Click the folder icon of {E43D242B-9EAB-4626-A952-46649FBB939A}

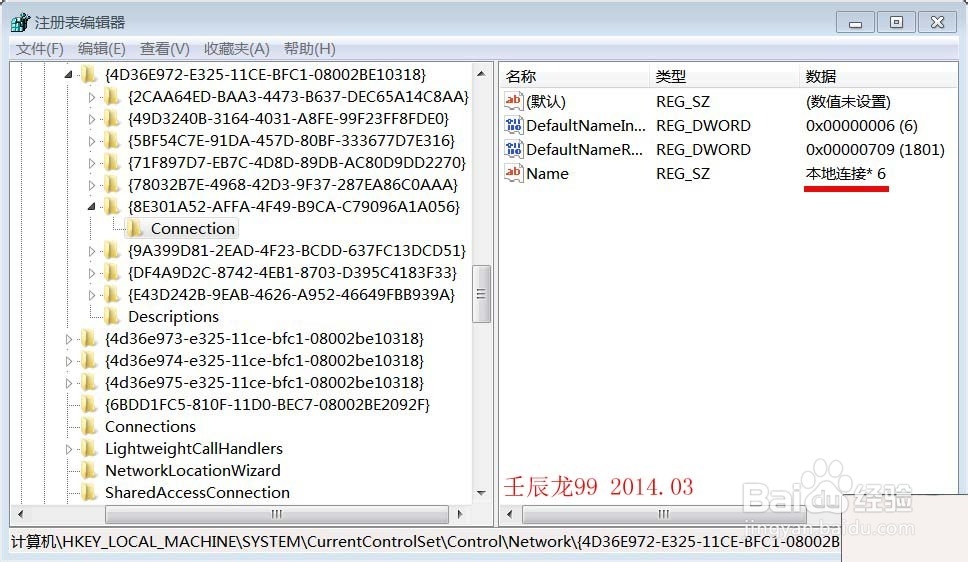point(111,295)
